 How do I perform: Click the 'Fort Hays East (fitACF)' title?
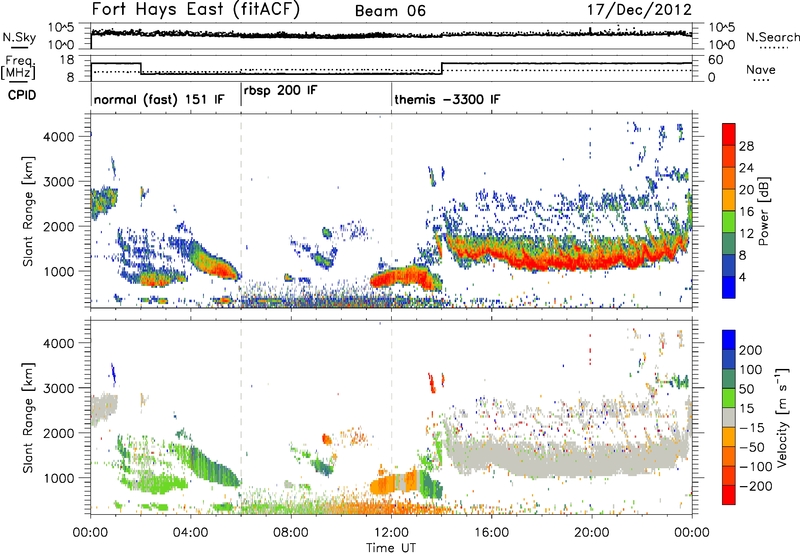(195, 10)
